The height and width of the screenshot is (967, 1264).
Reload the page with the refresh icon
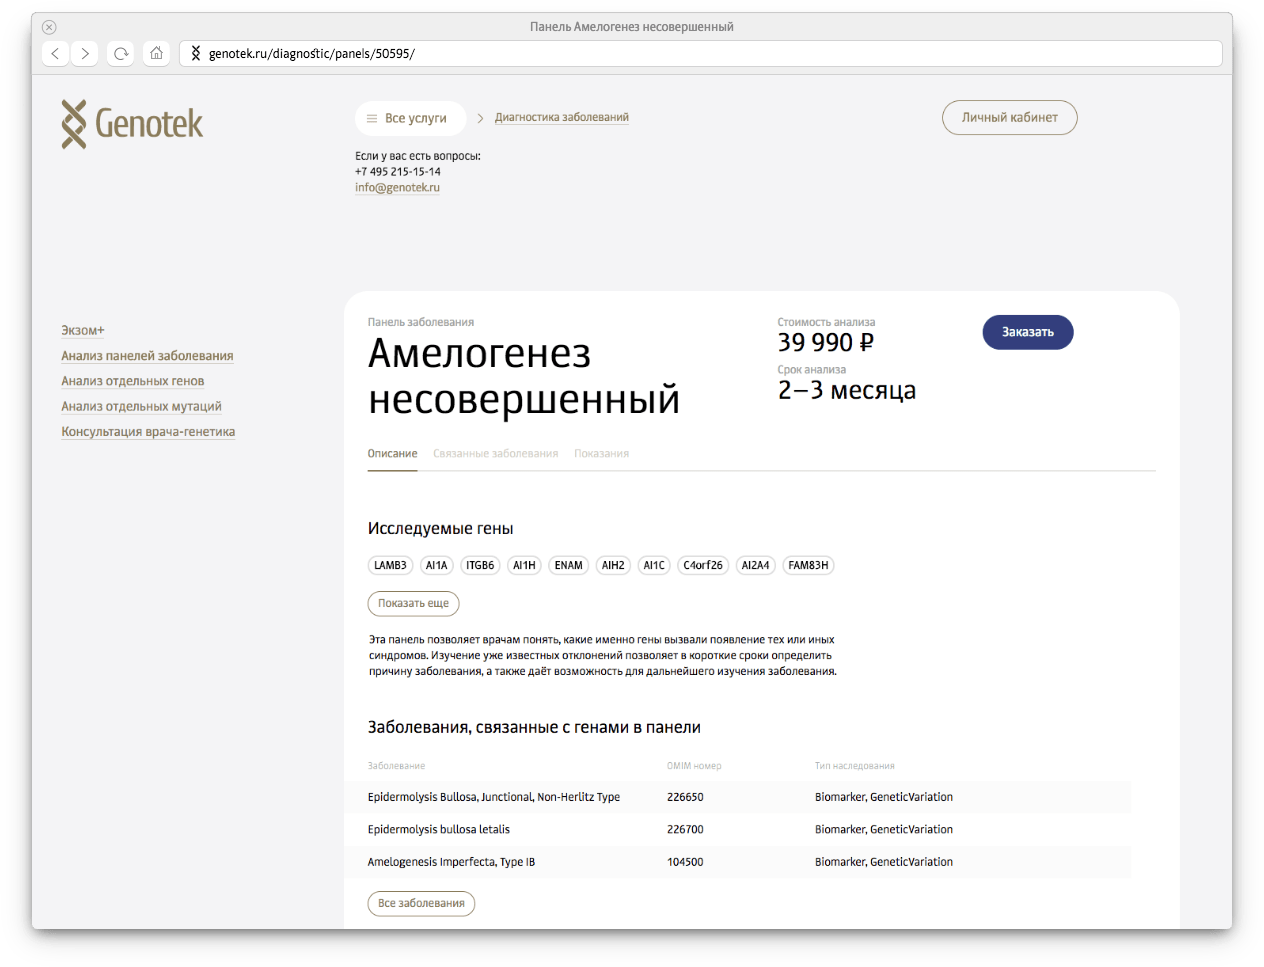[x=121, y=53]
